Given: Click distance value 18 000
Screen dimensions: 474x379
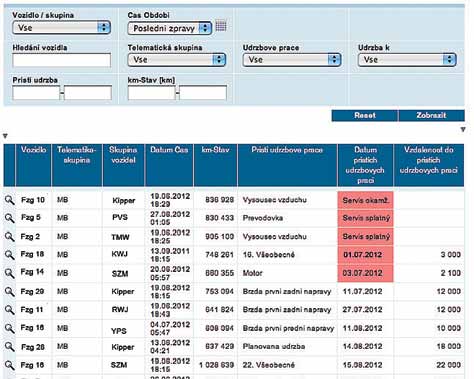Looking at the screenshot, I should pos(449,347).
